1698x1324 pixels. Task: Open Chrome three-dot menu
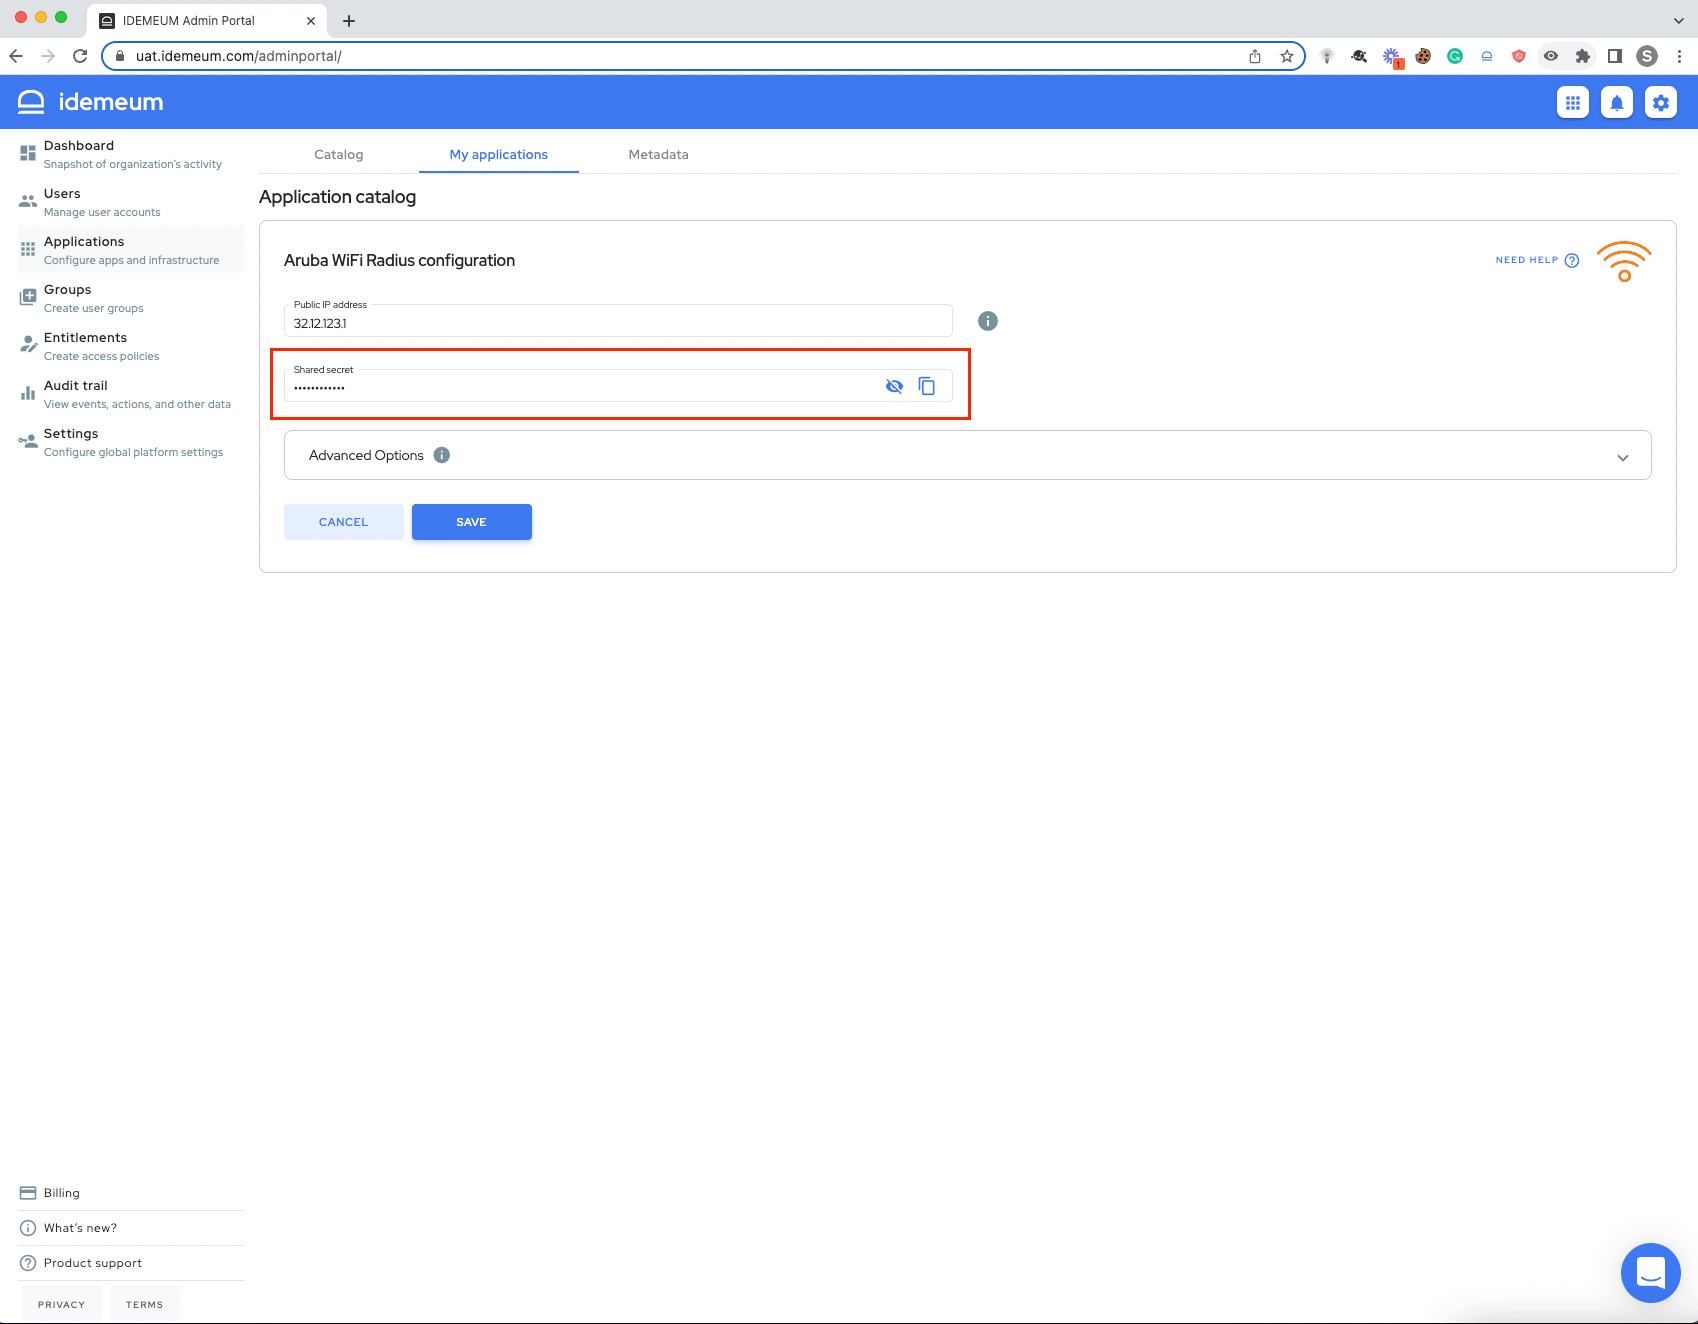click(x=1679, y=56)
